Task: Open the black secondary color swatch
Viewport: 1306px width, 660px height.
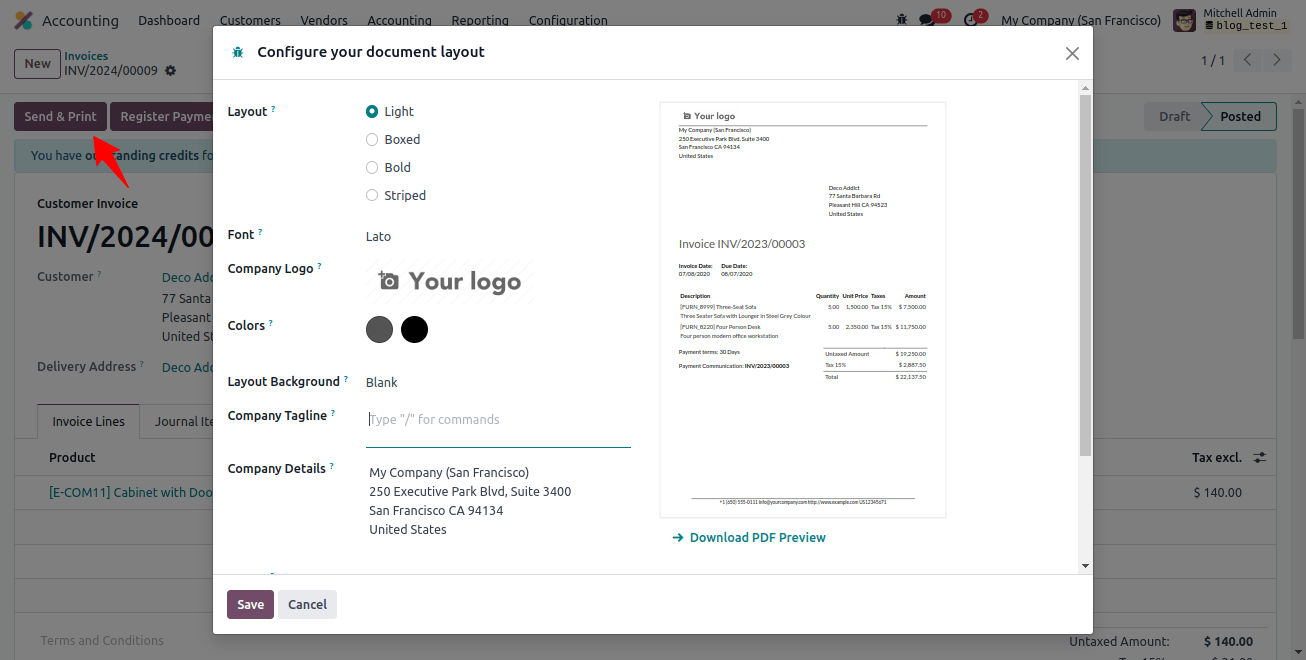Action: (414, 329)
